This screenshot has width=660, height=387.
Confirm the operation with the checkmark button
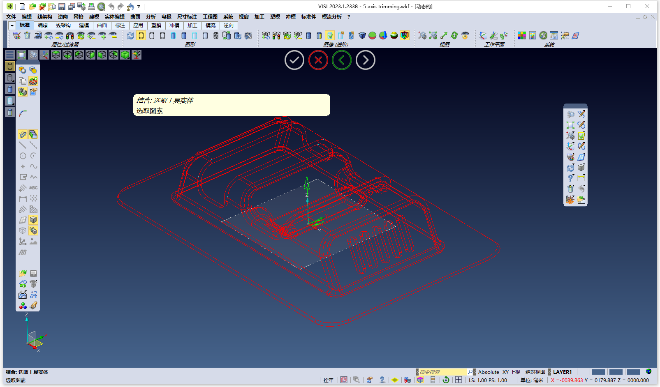pyautogui.click(x=294, y=60)
